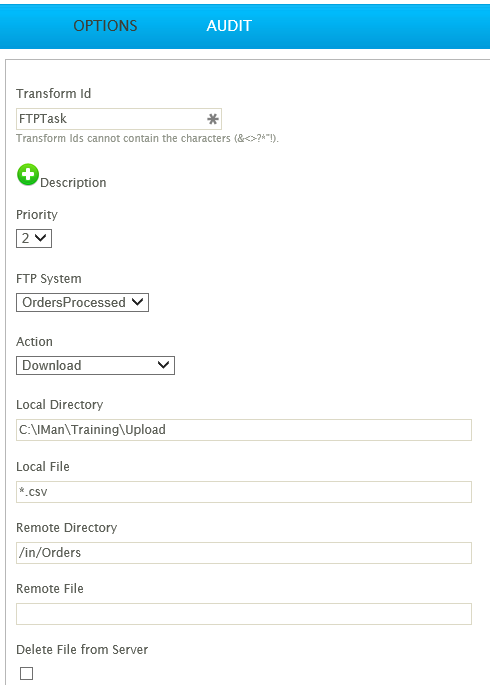Click the empty Remote File field
Image resolution: width=490 pixels, height=685 pixels.
[244, 614]
